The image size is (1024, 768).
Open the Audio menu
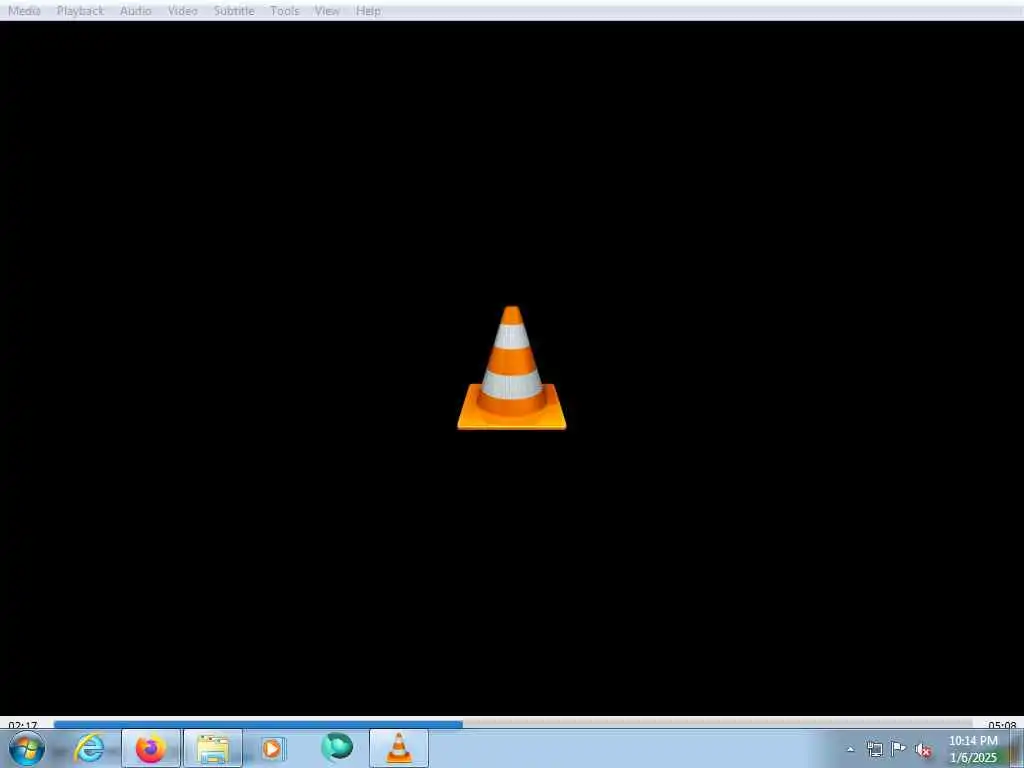tap(135, 11)
